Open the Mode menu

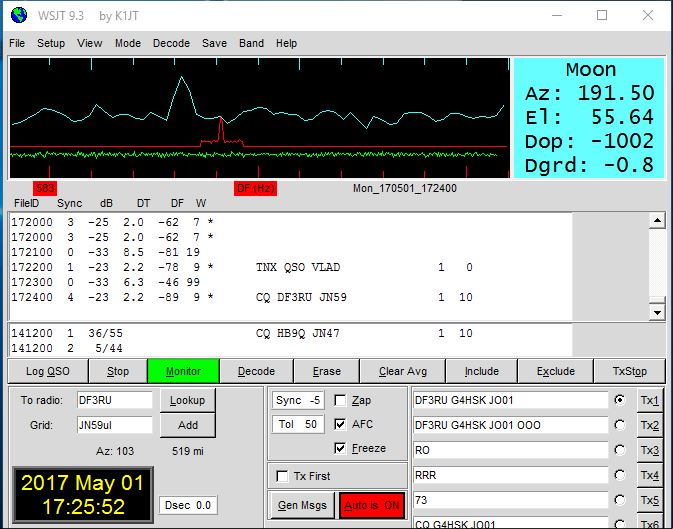(x=128, y=43)
